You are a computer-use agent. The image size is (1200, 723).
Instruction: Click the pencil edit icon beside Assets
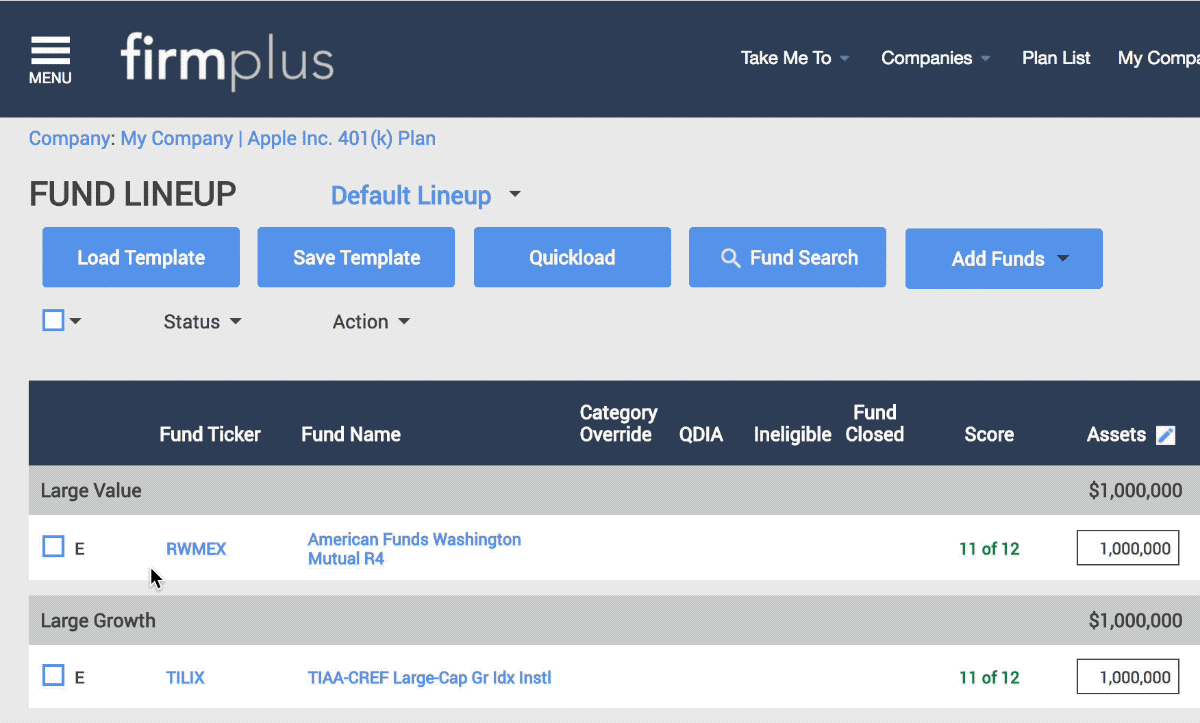coord(1165,435)
